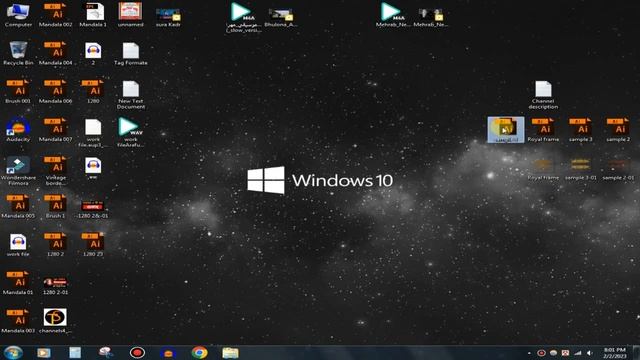Select the 1280 Illustrator file

pos(93,91)
